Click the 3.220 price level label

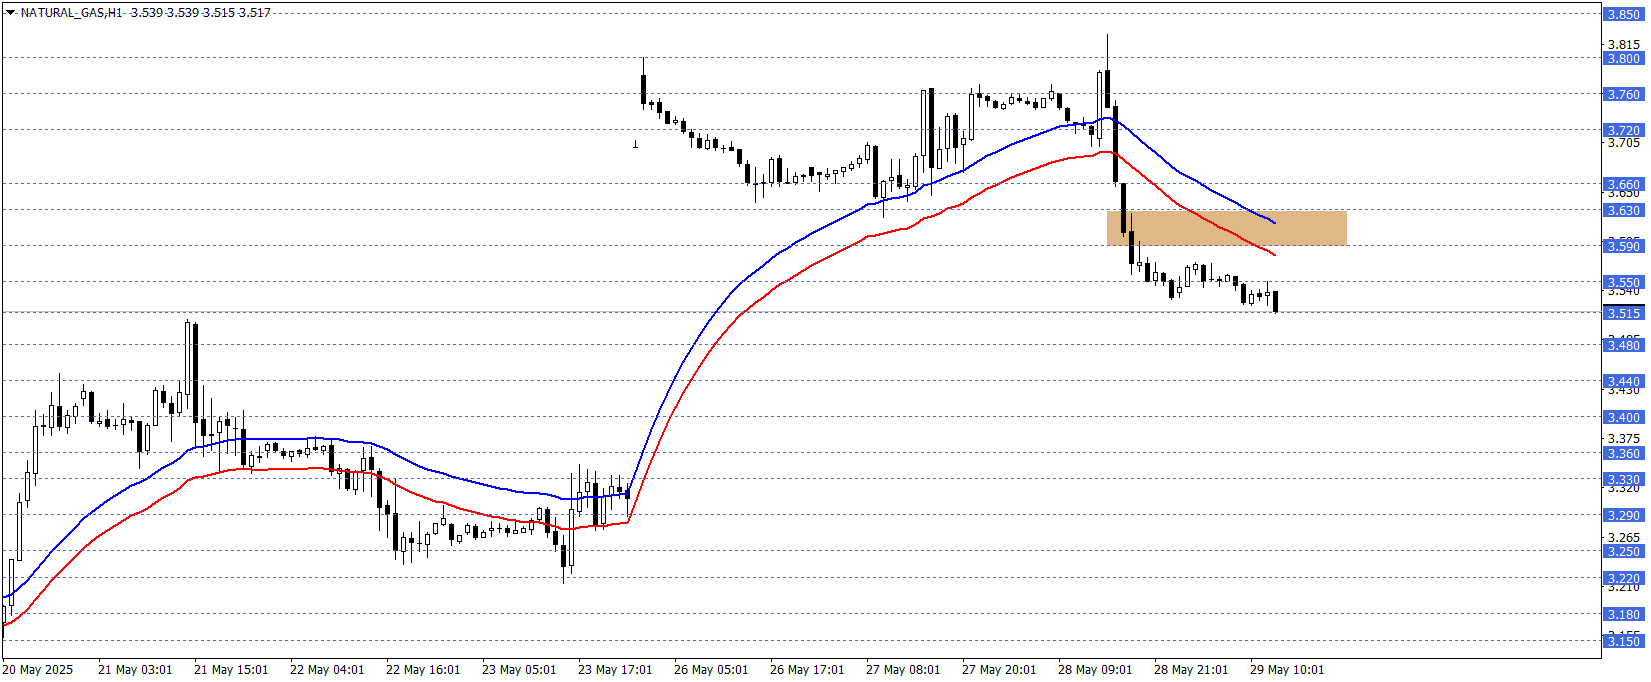pyautogui.click(x=1623, y=579)
